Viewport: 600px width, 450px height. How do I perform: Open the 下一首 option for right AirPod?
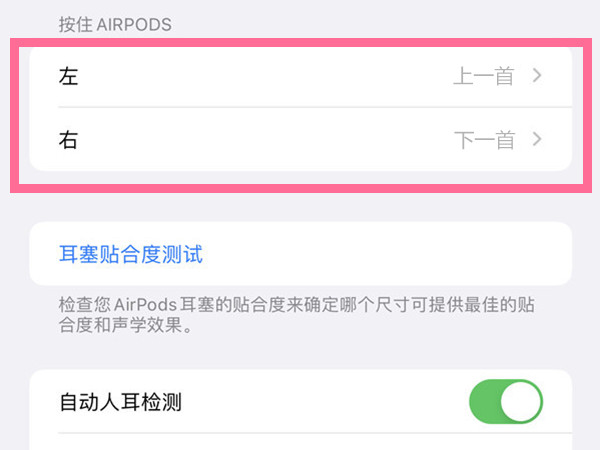coord(484,140)
